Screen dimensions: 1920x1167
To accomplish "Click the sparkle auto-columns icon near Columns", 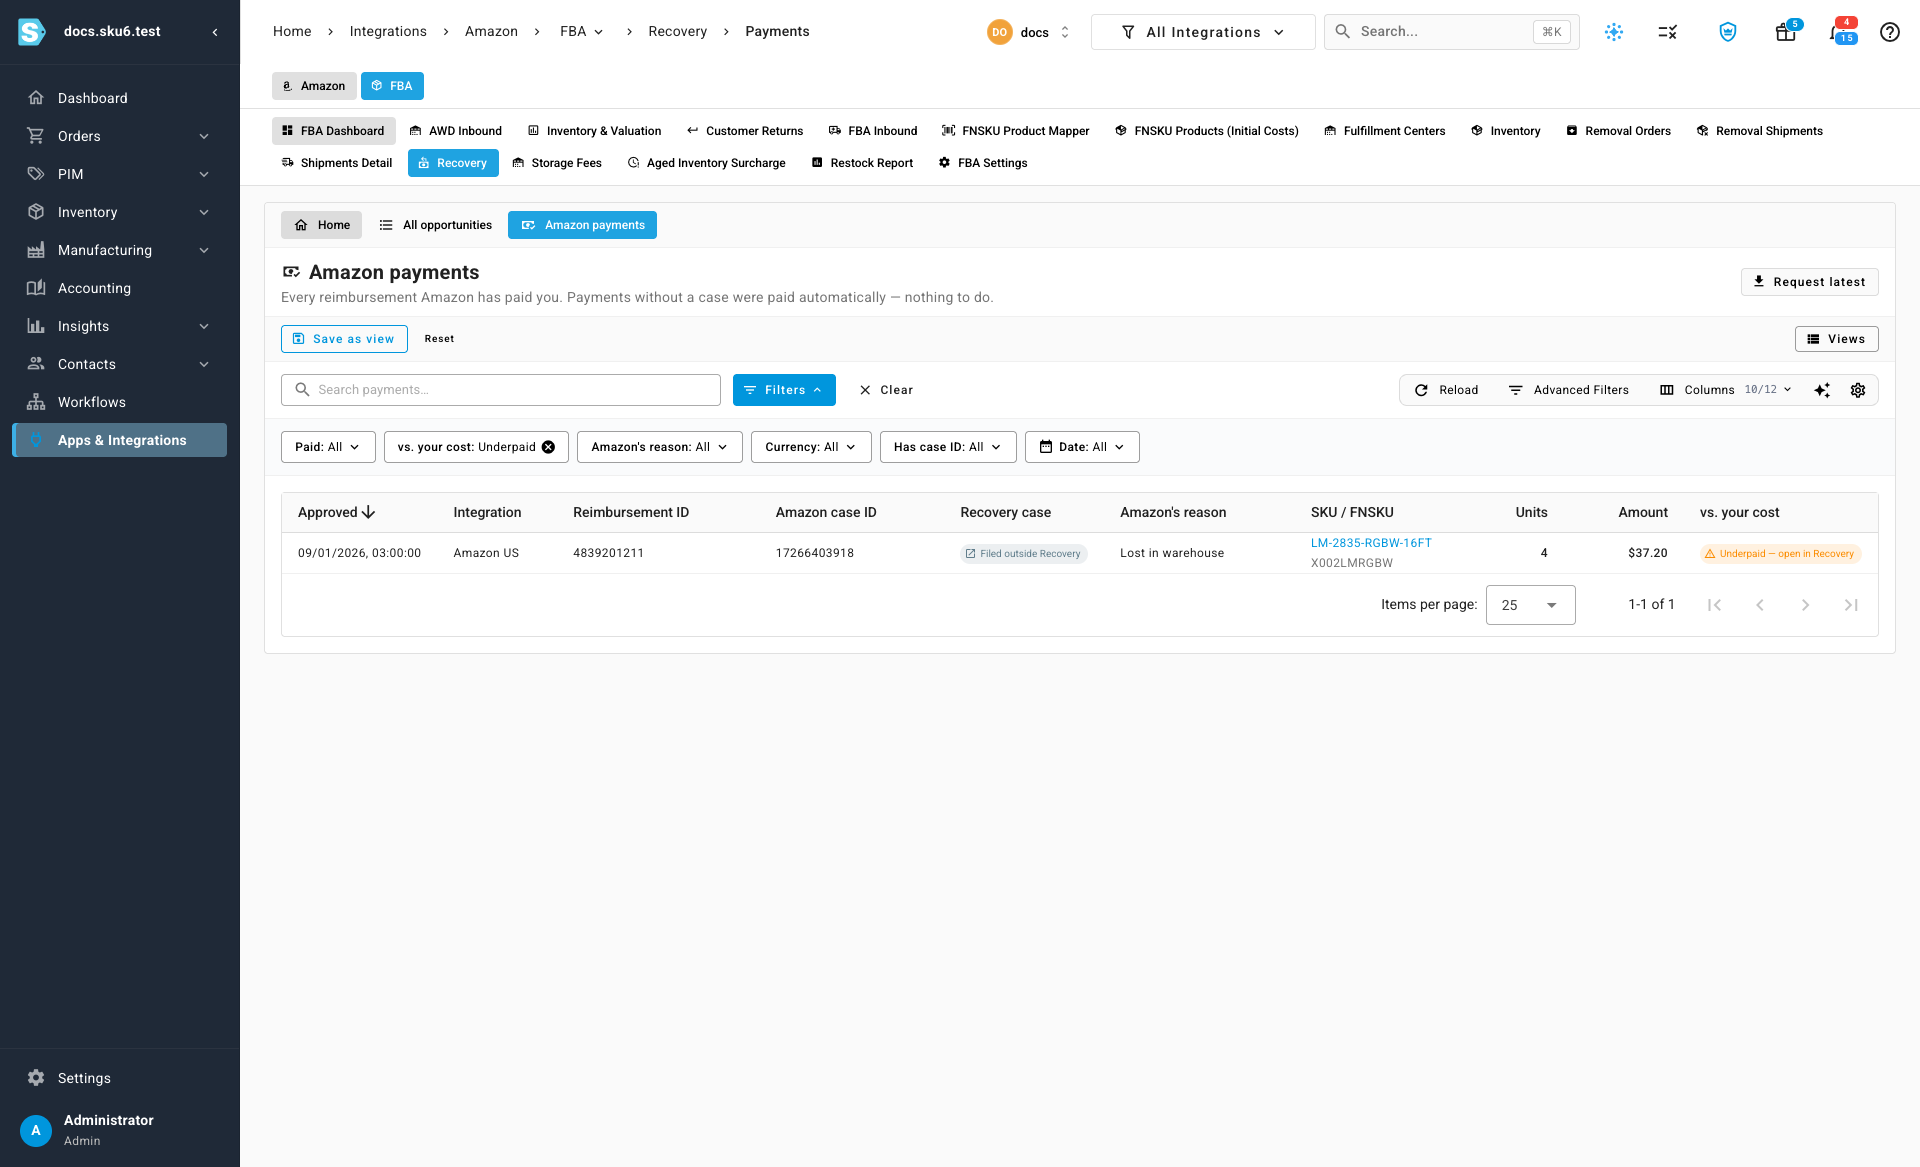I will coord(1822,390).
